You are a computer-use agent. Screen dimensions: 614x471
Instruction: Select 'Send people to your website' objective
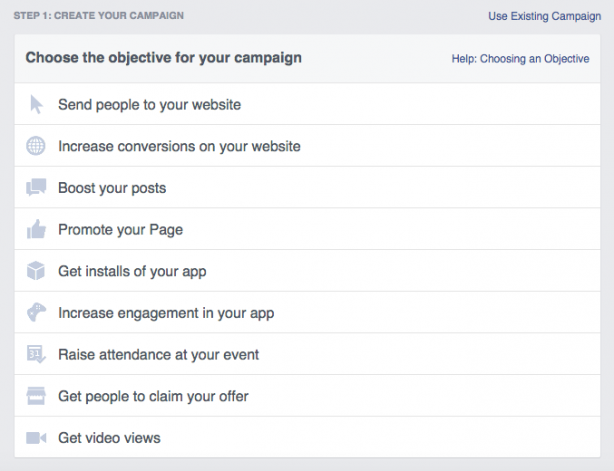click(x=307, y=104)
